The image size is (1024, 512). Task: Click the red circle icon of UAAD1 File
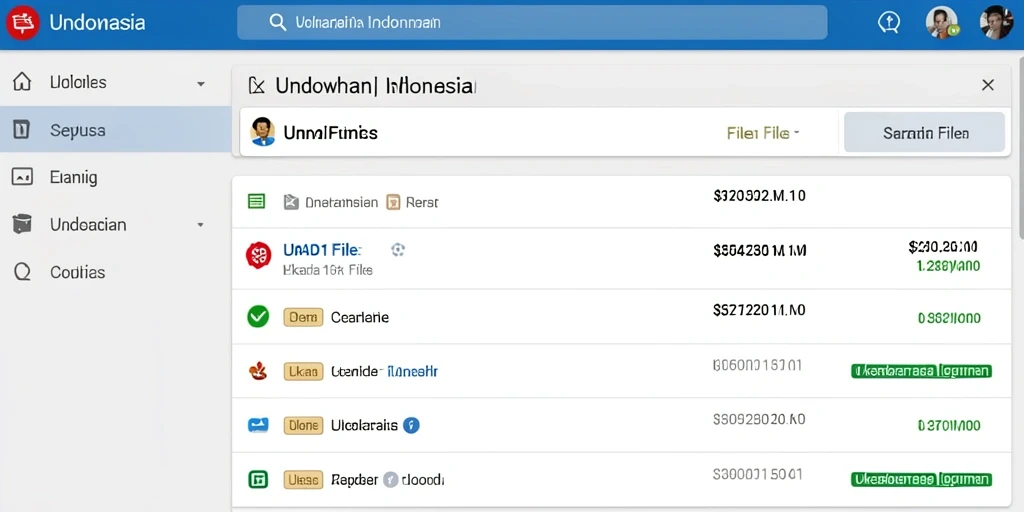tap(258, 255)
